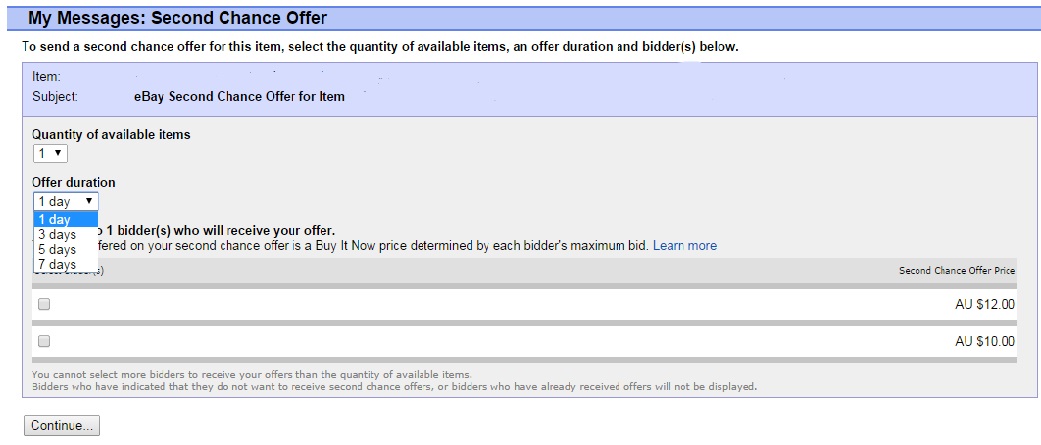Pick "5 days" in the duration list
The width and height of the screenshot is (1041, 445).
click(x=56, y=249)
